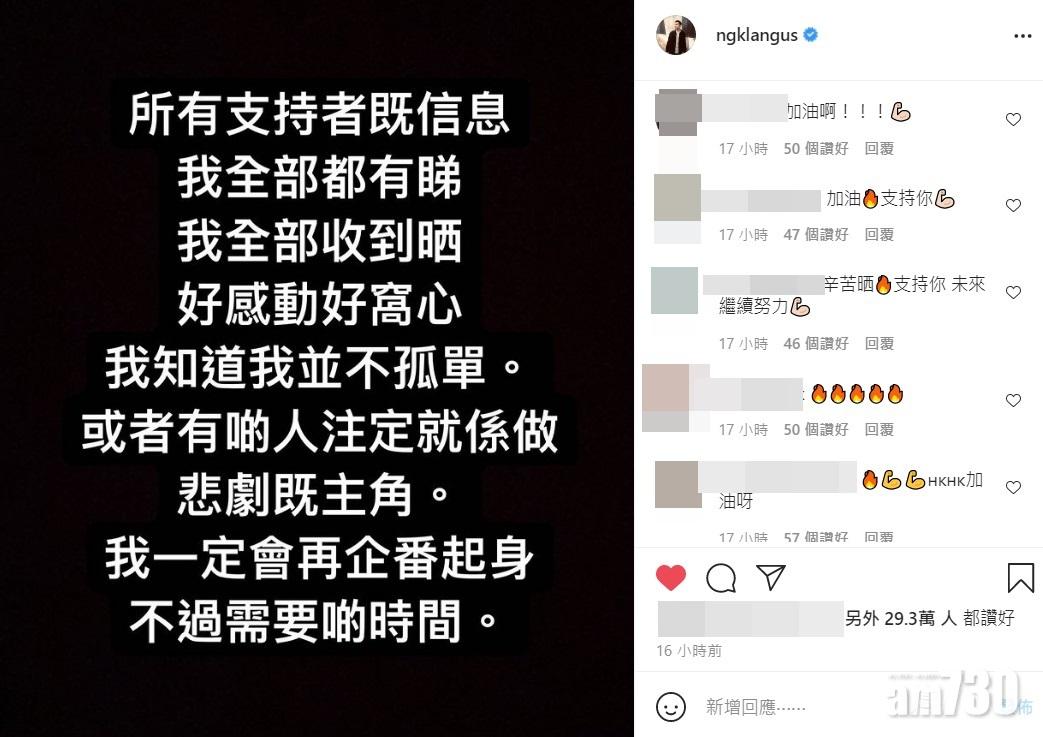Image resolution: width=1043 pixels, height=737 pixels.
Task: Open the emoji smiley picker
Action: (x=670, y=706)
